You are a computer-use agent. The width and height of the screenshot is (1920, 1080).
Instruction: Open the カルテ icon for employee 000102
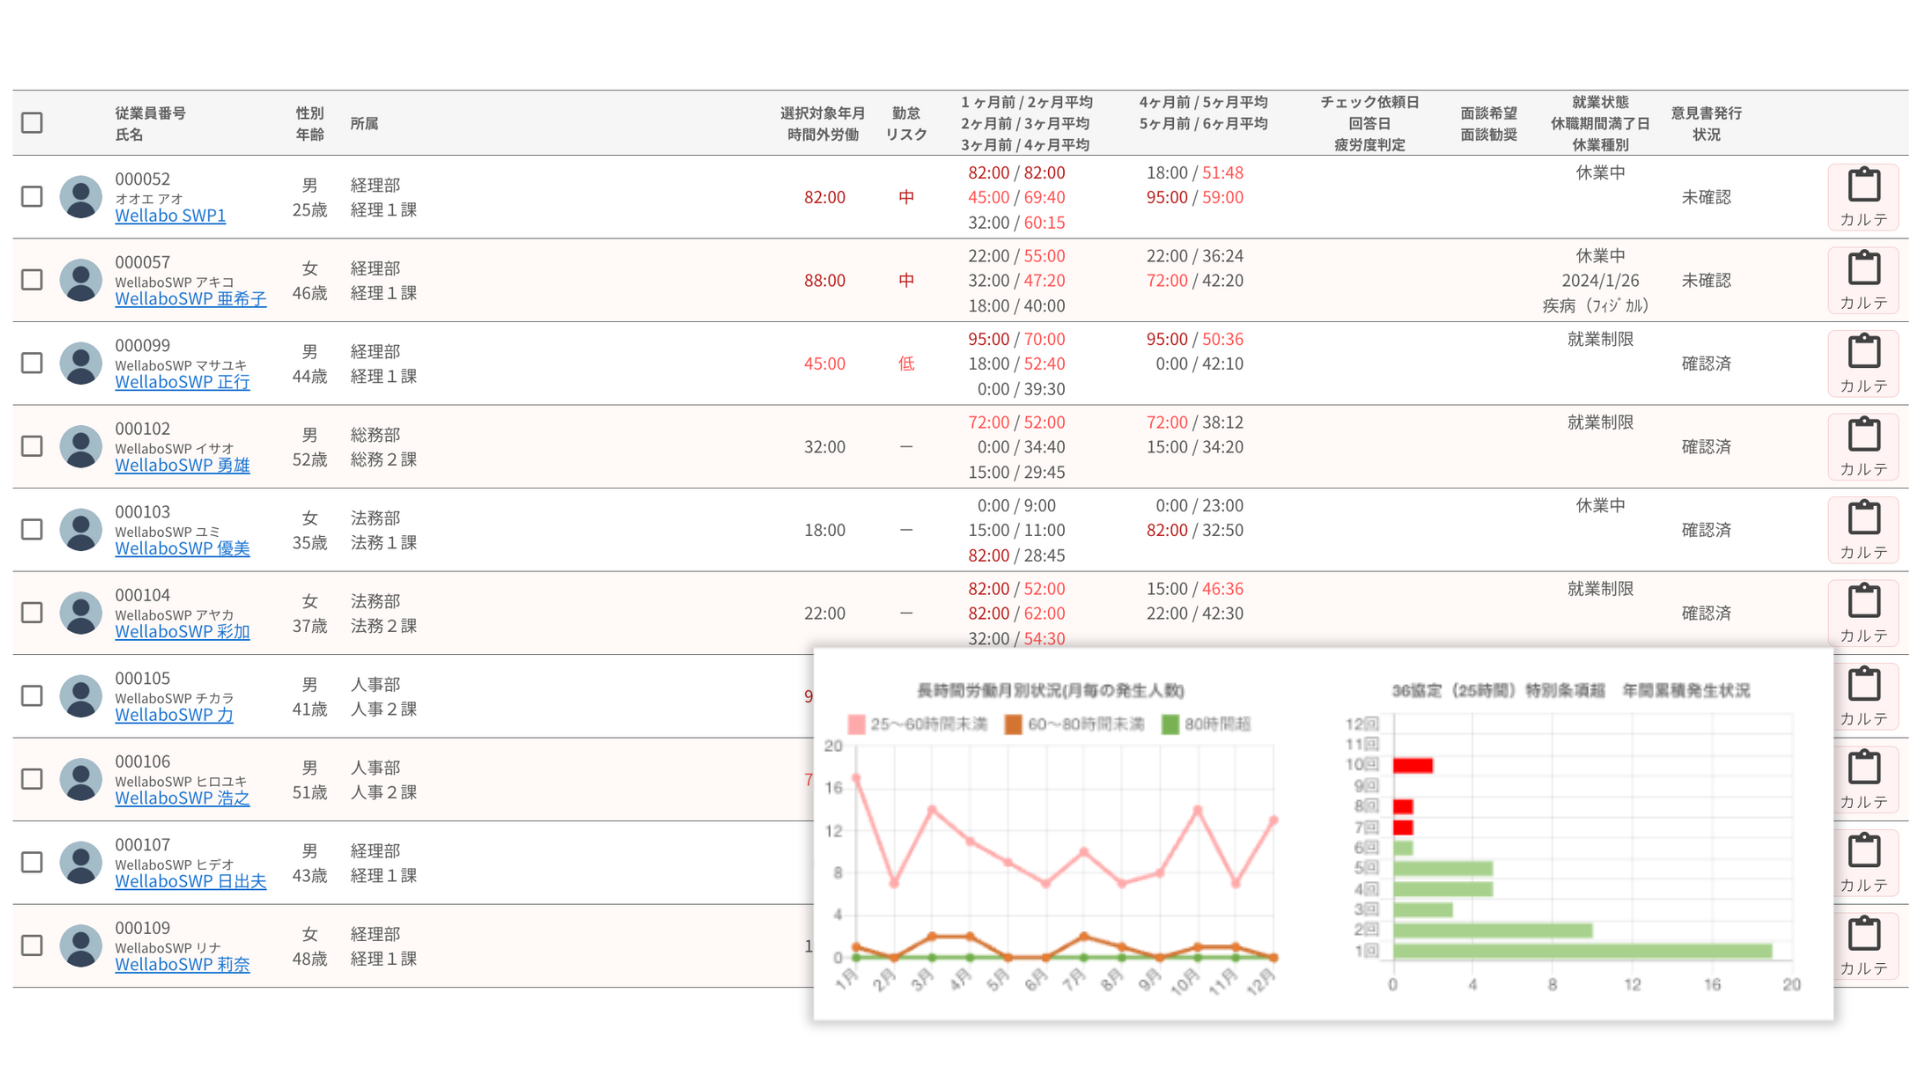[x=1863, y=446]
